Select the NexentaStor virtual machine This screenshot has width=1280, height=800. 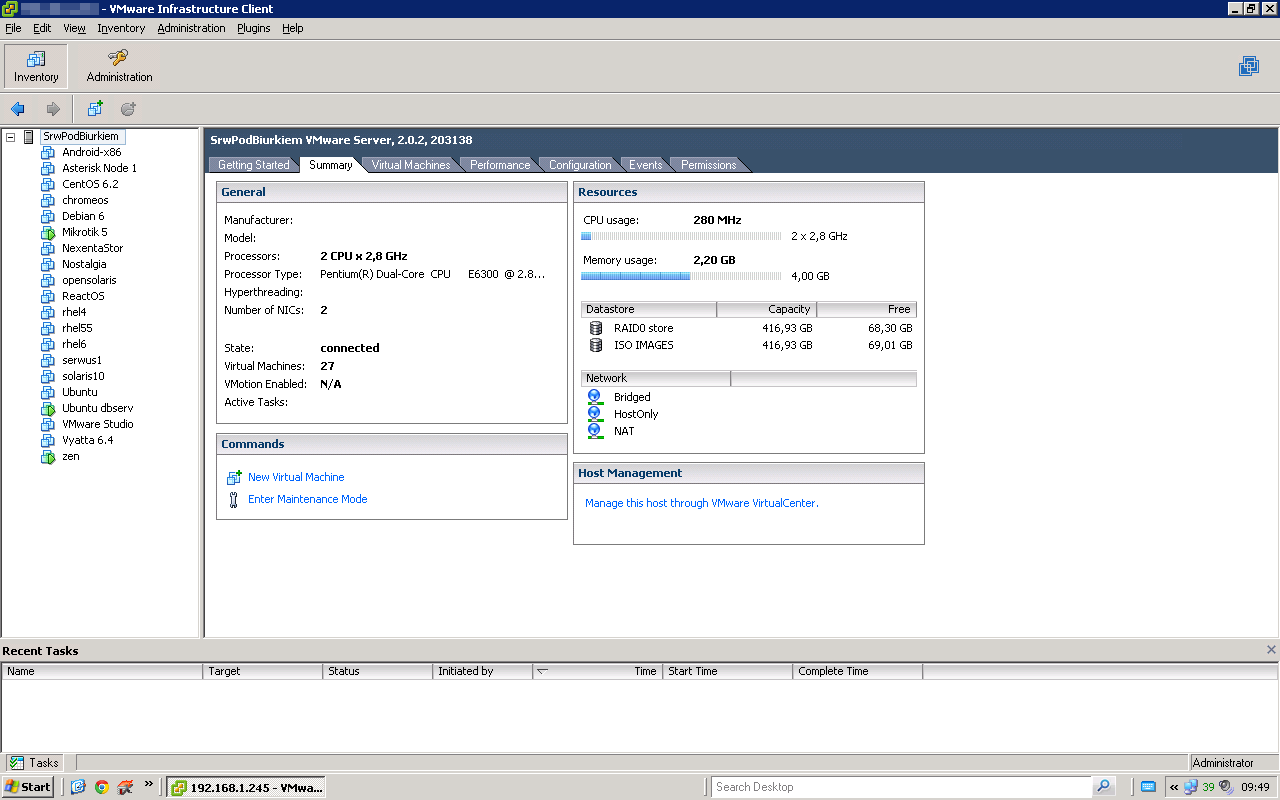(x=93, y=248)
